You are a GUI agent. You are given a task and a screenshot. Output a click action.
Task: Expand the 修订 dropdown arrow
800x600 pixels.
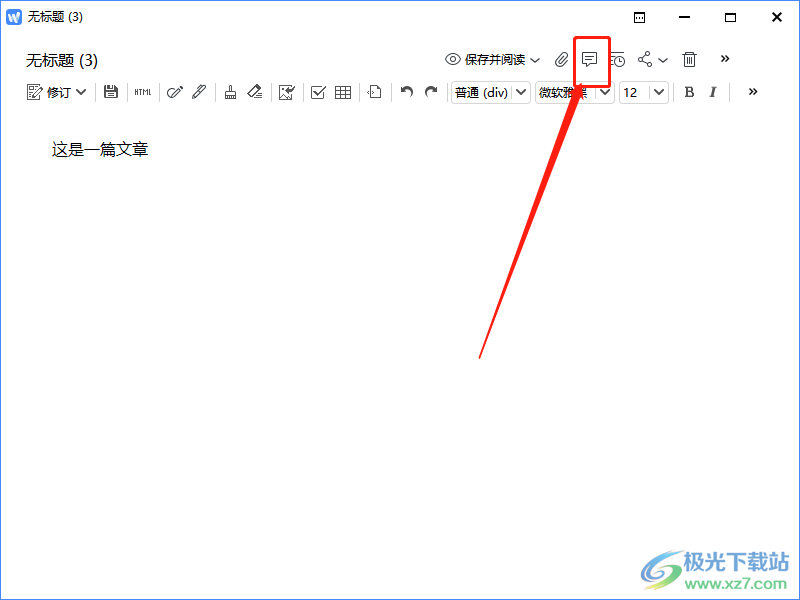click(81, 92)
